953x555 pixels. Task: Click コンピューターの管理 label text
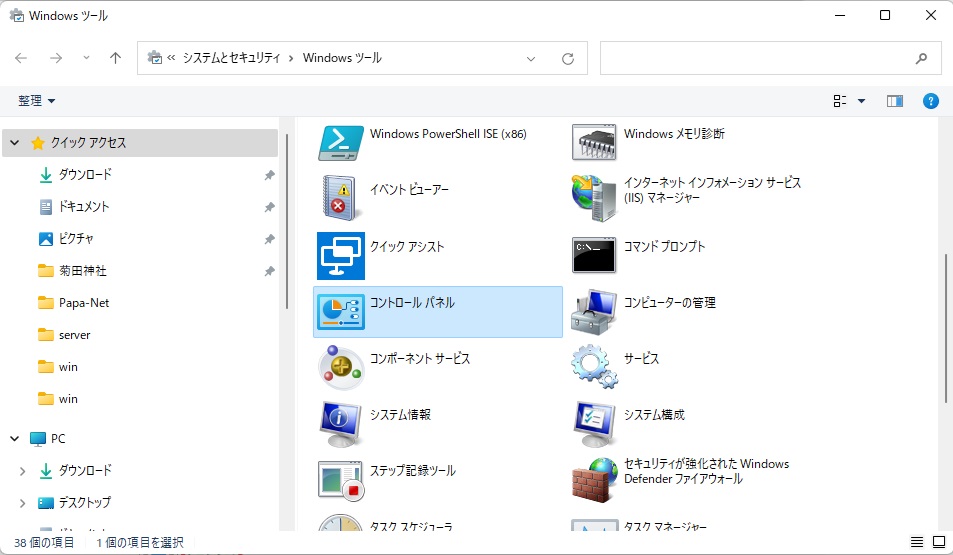(x=670, y=303)
